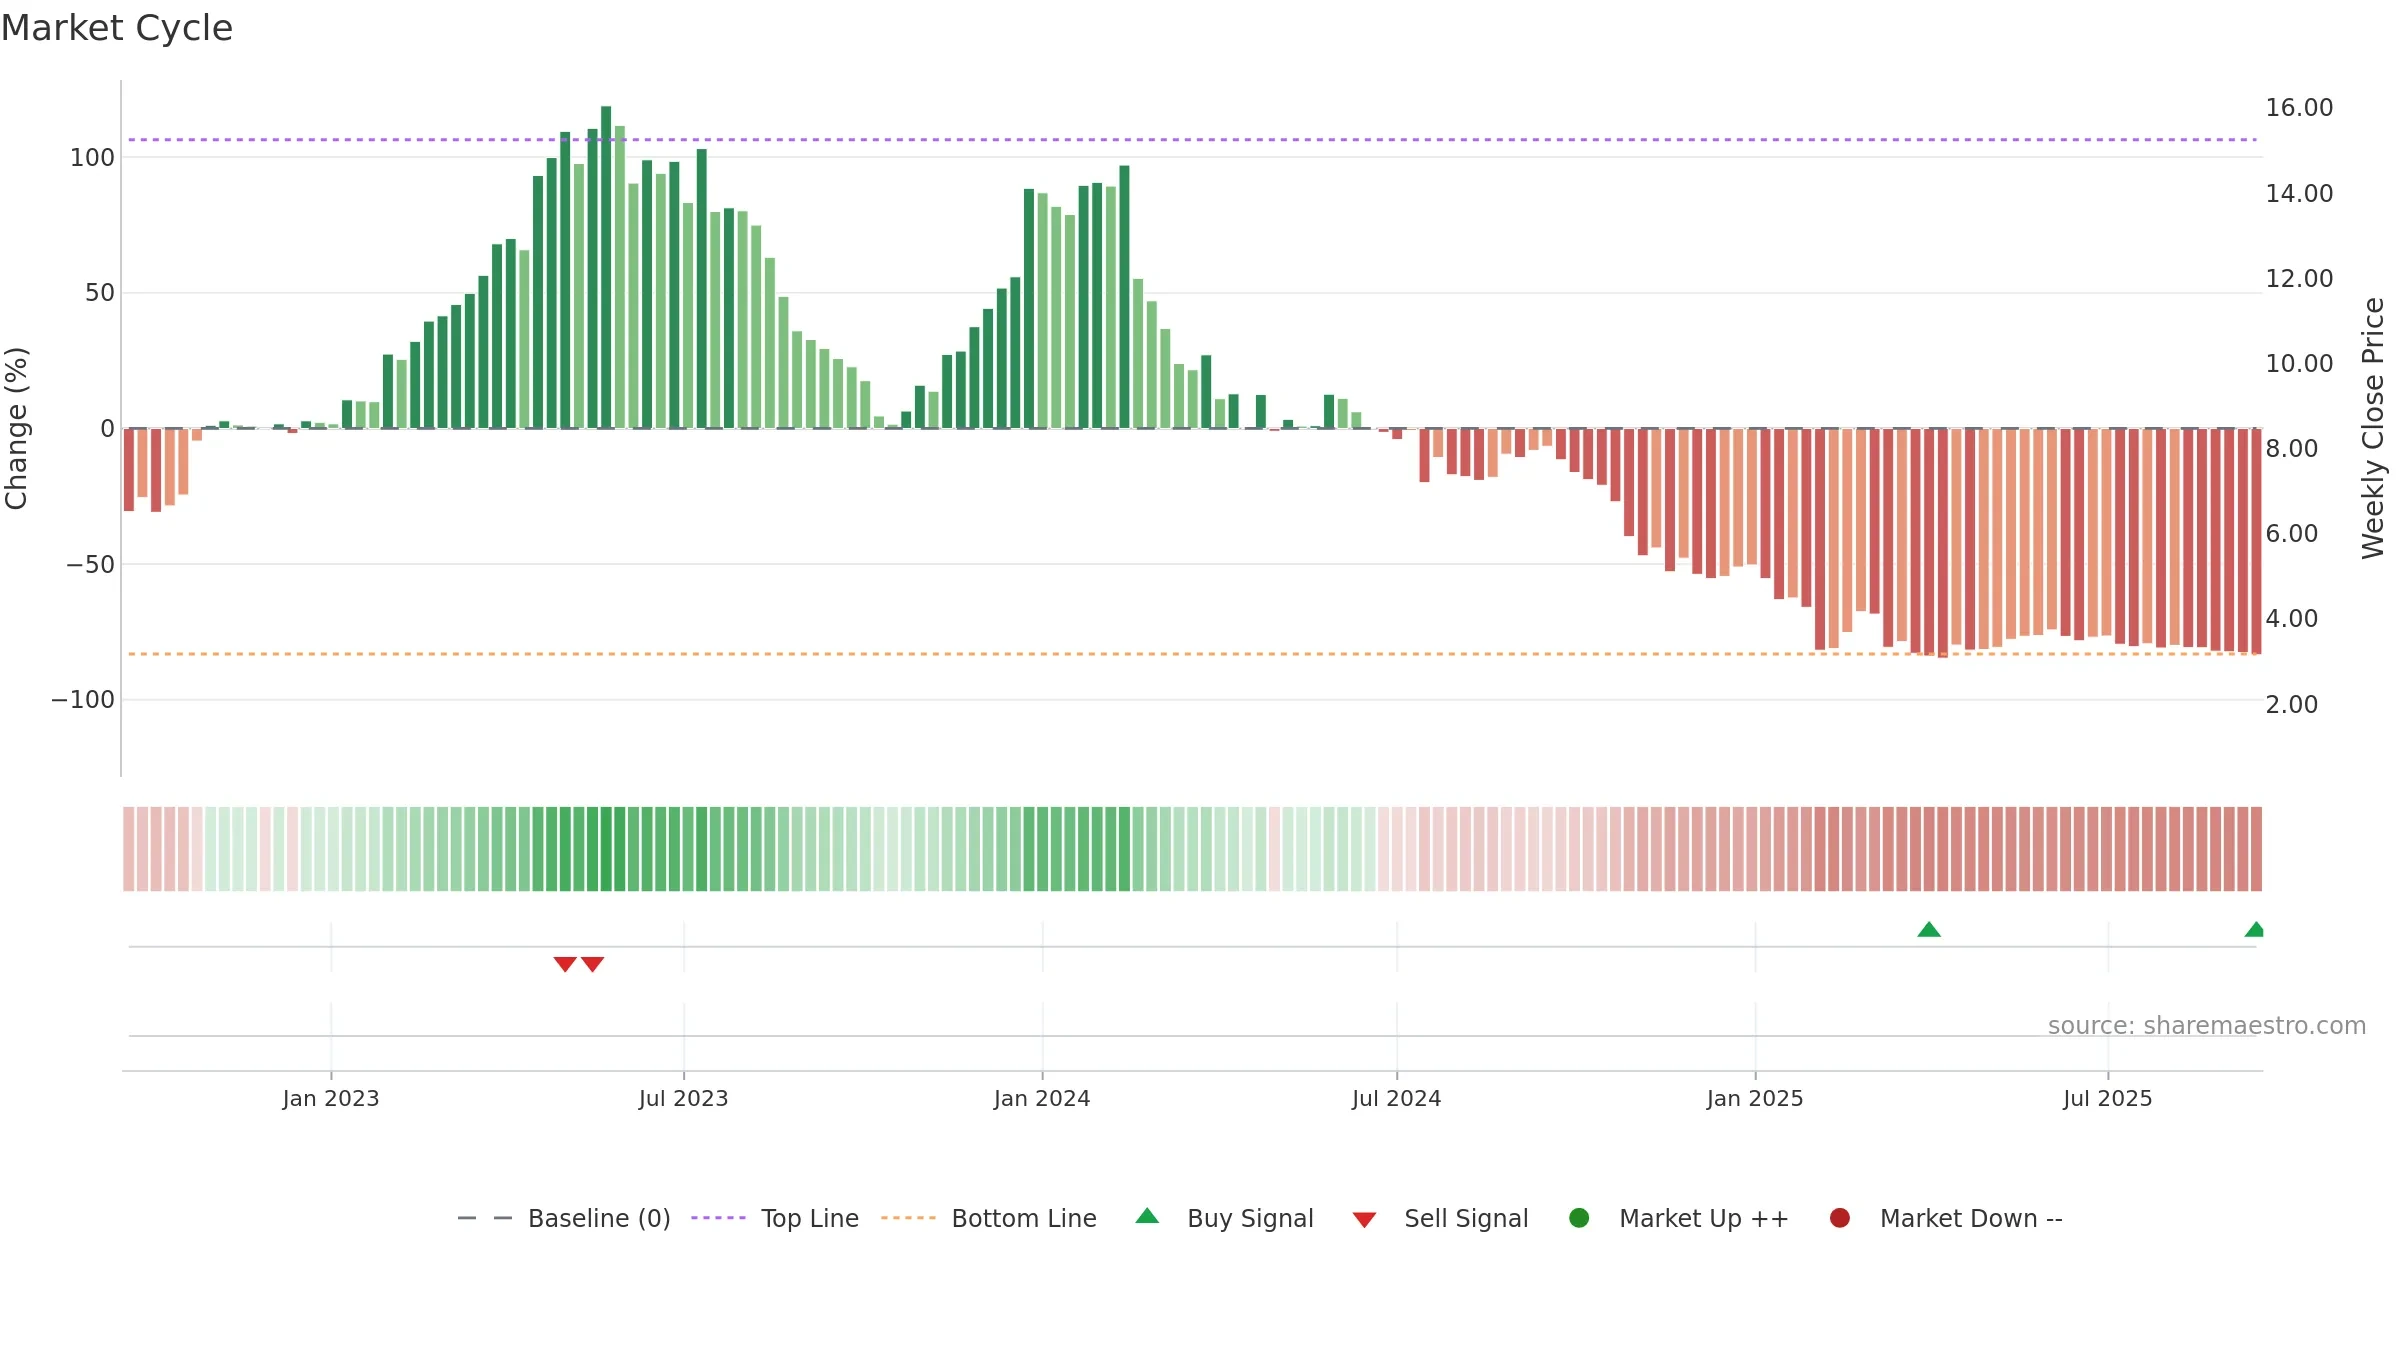Click the orange dotted bottom line on the chart
Screen dimensions: 2400x1350
tap(1190, 654)
